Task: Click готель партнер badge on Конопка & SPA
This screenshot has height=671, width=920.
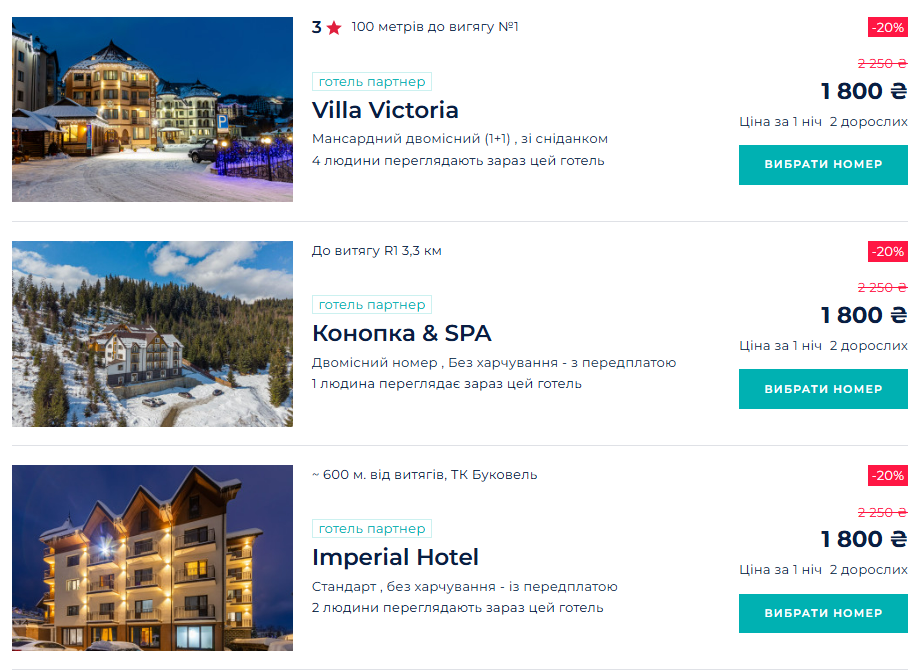Action: click(372, 305)
